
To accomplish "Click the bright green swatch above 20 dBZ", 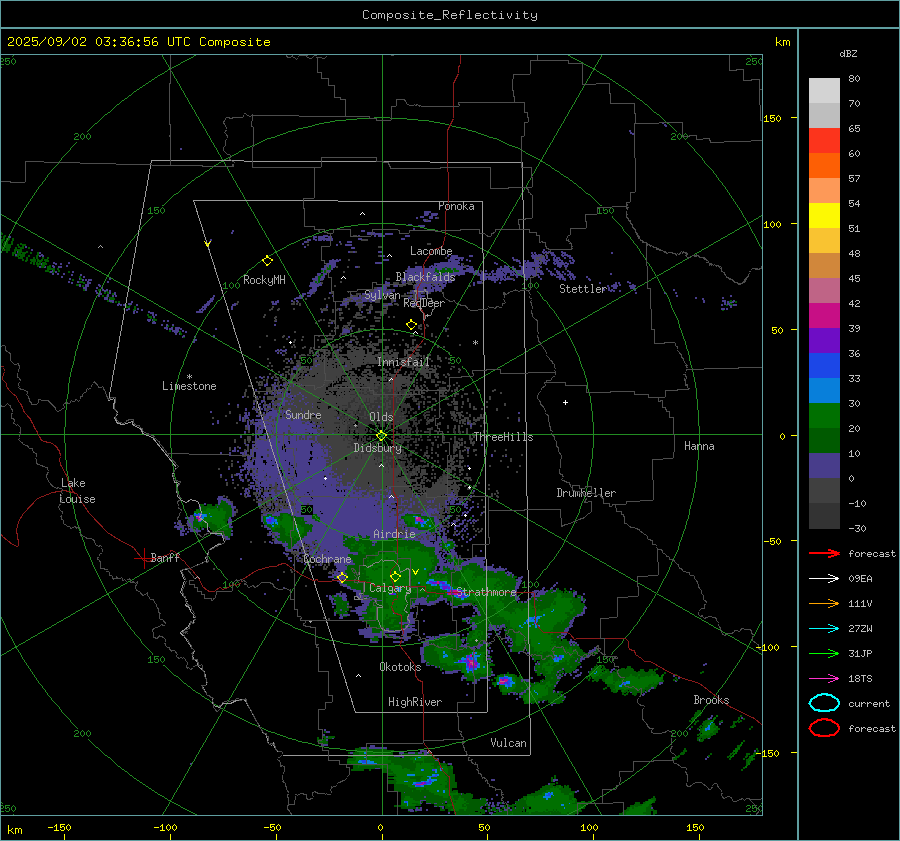I will 824,415.
